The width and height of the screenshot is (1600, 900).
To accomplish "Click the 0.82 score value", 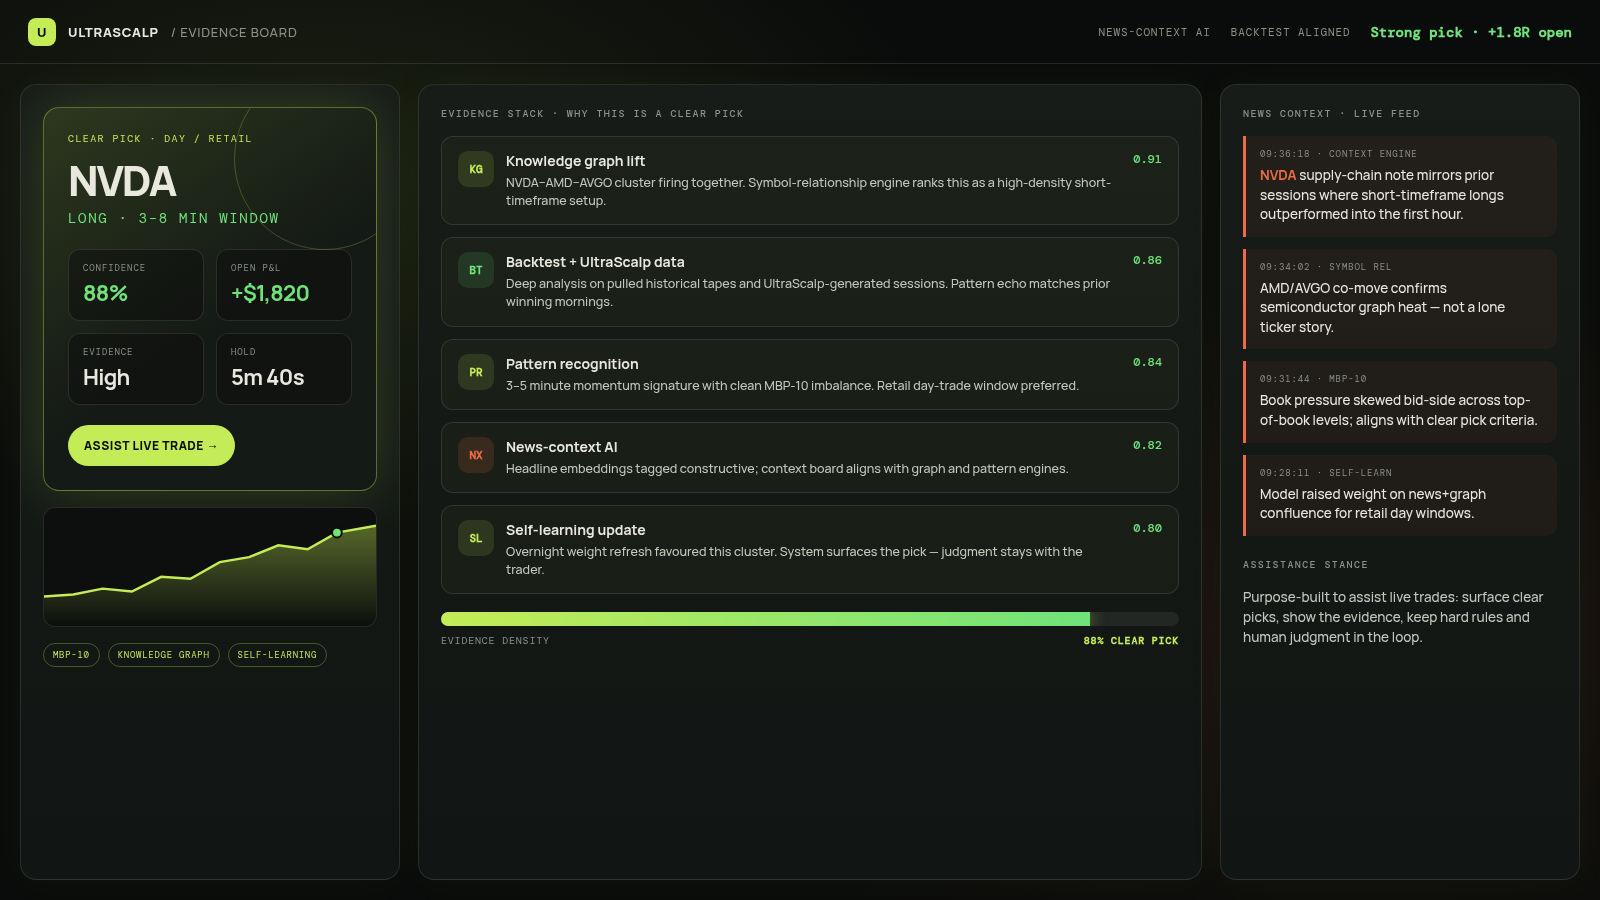I will click(1147, 446).
